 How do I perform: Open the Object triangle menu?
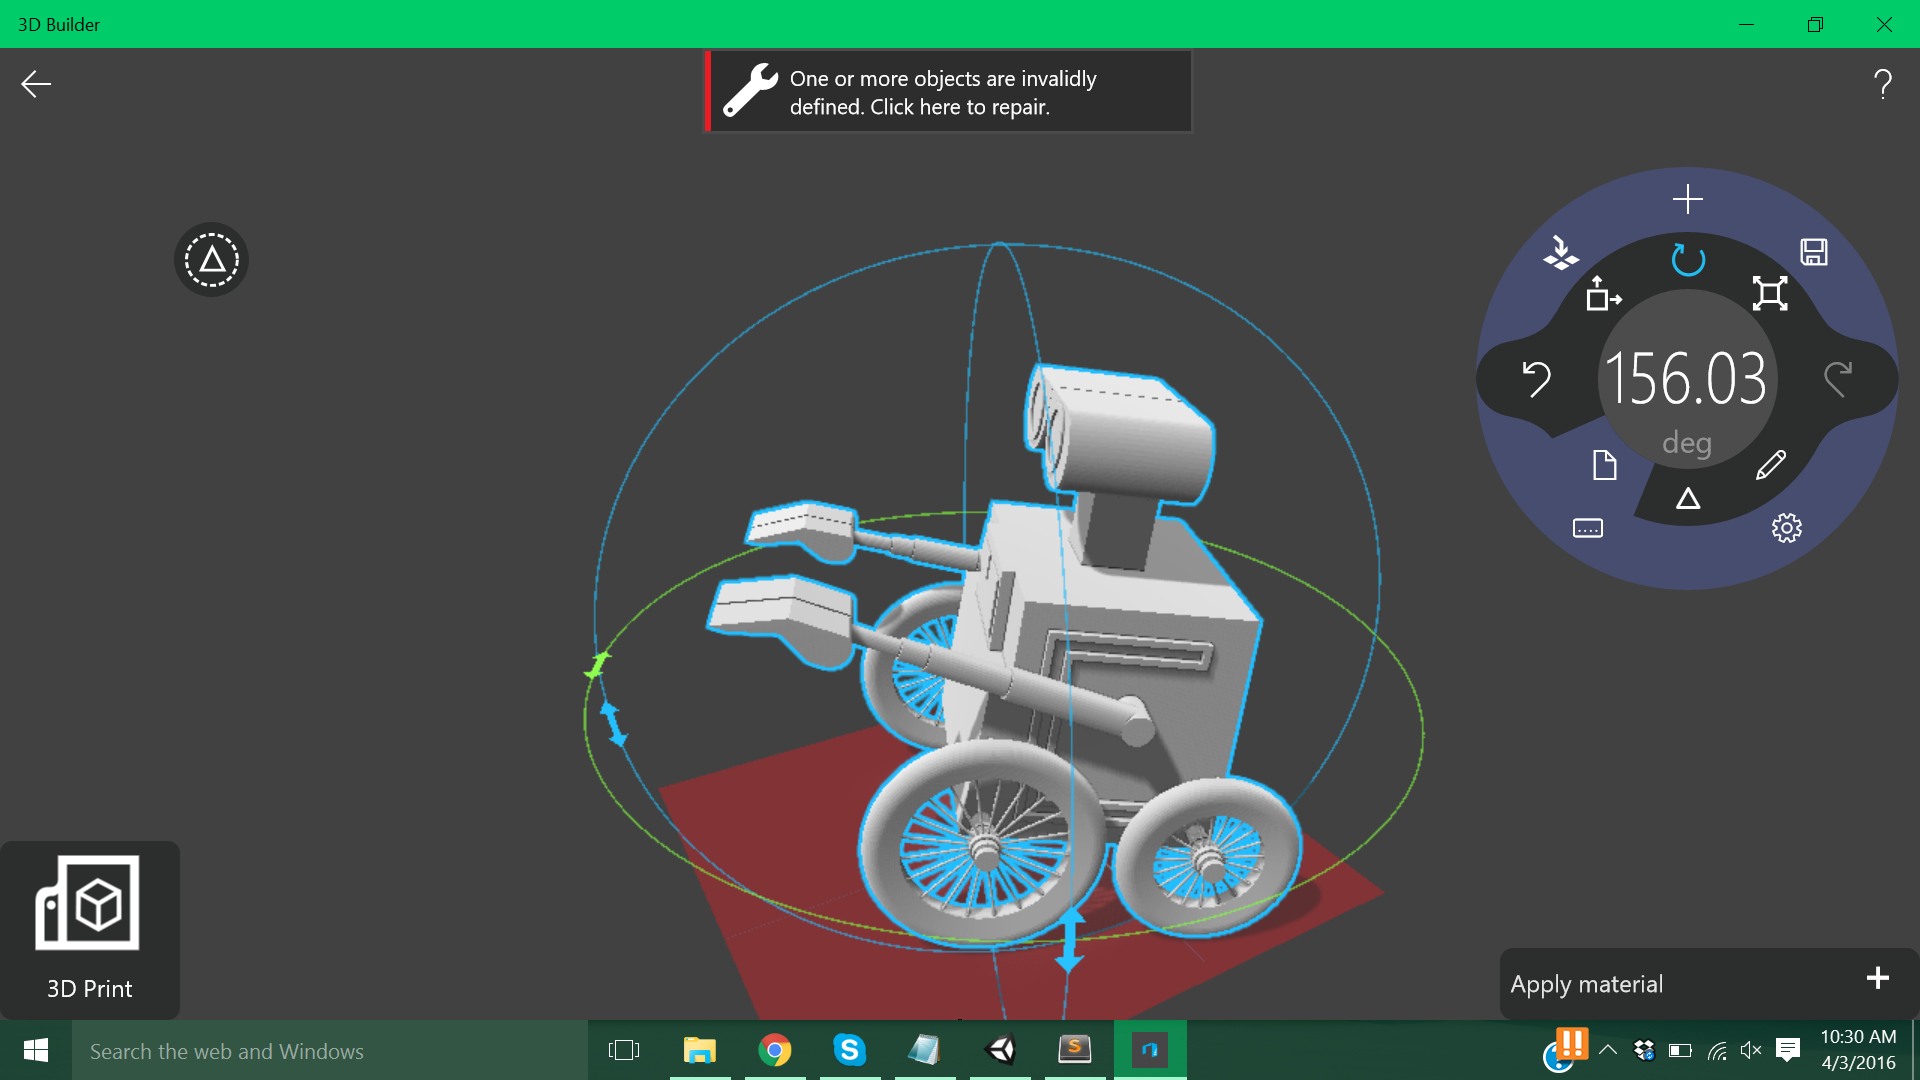tap(1688, 498)
